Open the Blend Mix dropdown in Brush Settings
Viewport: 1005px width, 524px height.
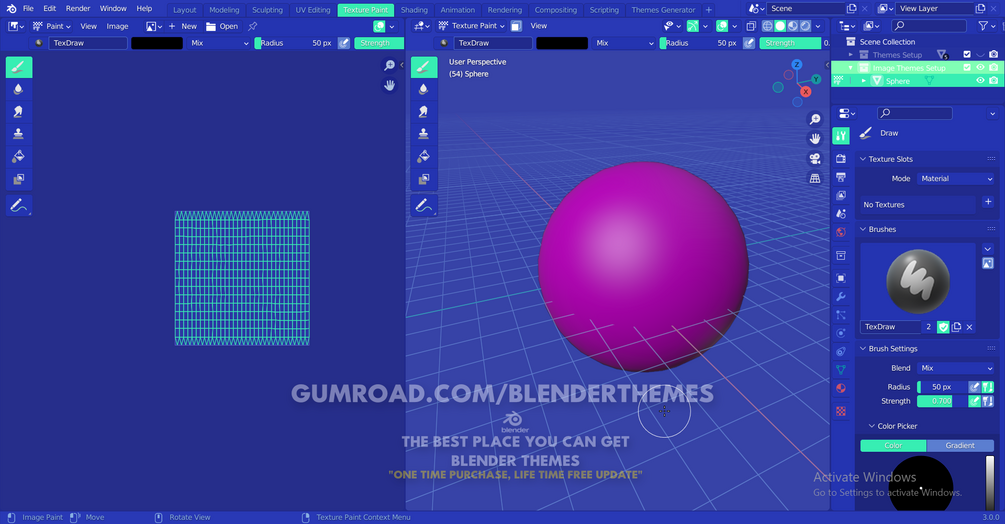coord(956,368)
